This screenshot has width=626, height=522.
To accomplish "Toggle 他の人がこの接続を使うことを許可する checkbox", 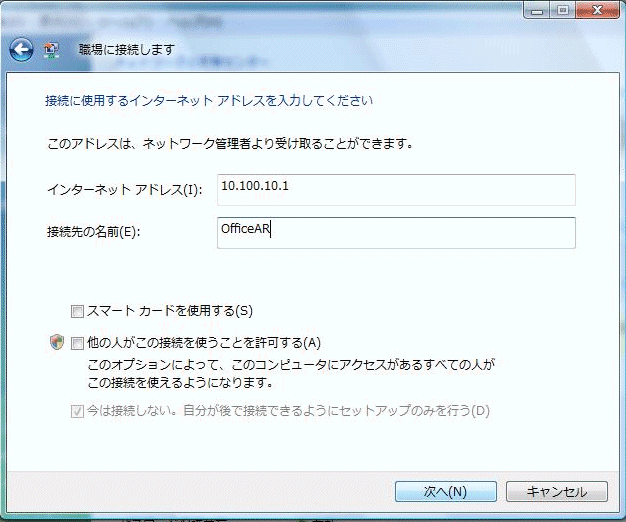I will point(77,343).
